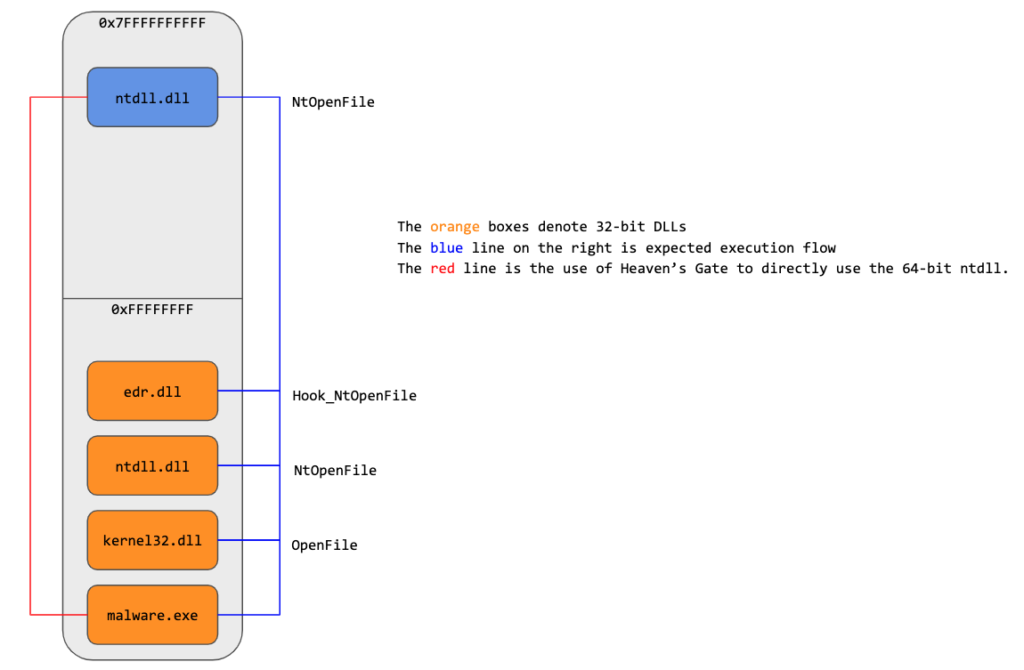Click the blue 64-bit ntdll.dll box
1024x670 pixels.
152,97
